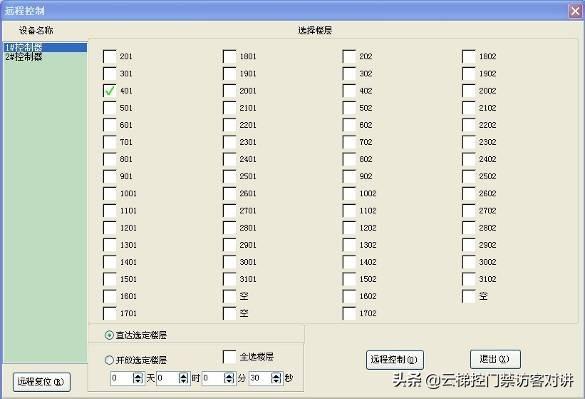Close the 远程控制 dialog window
Image resolution: width=585 pixels, height=399 pixels.
pos(575,11)
